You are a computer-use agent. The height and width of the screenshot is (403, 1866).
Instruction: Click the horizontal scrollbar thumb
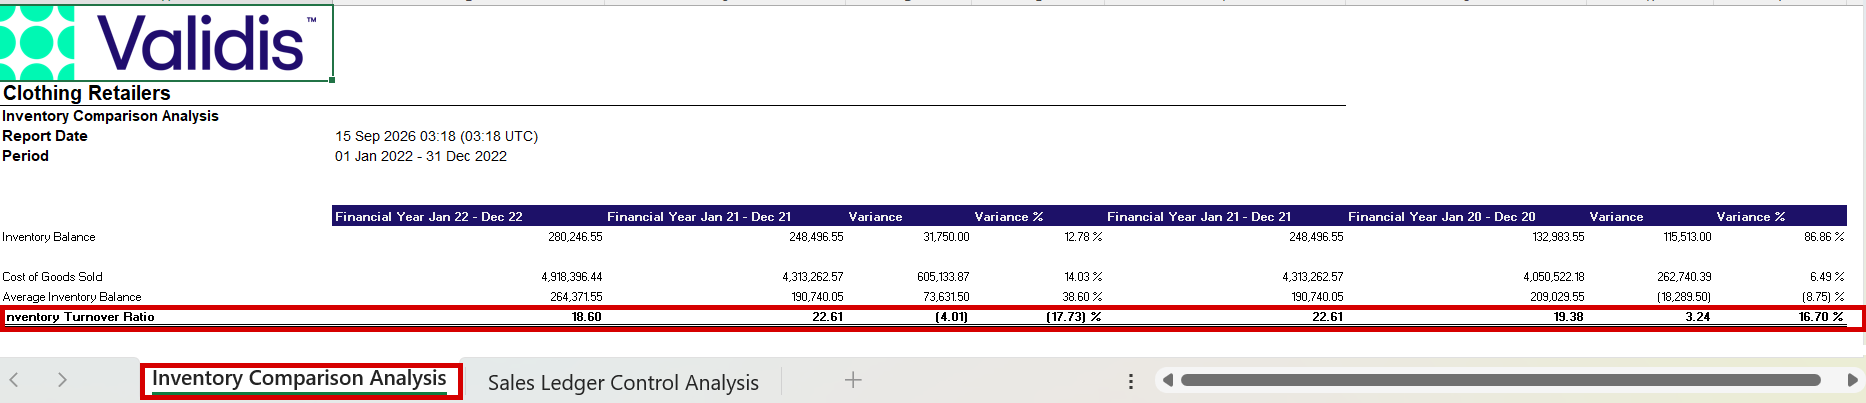tap(1500, 380)
